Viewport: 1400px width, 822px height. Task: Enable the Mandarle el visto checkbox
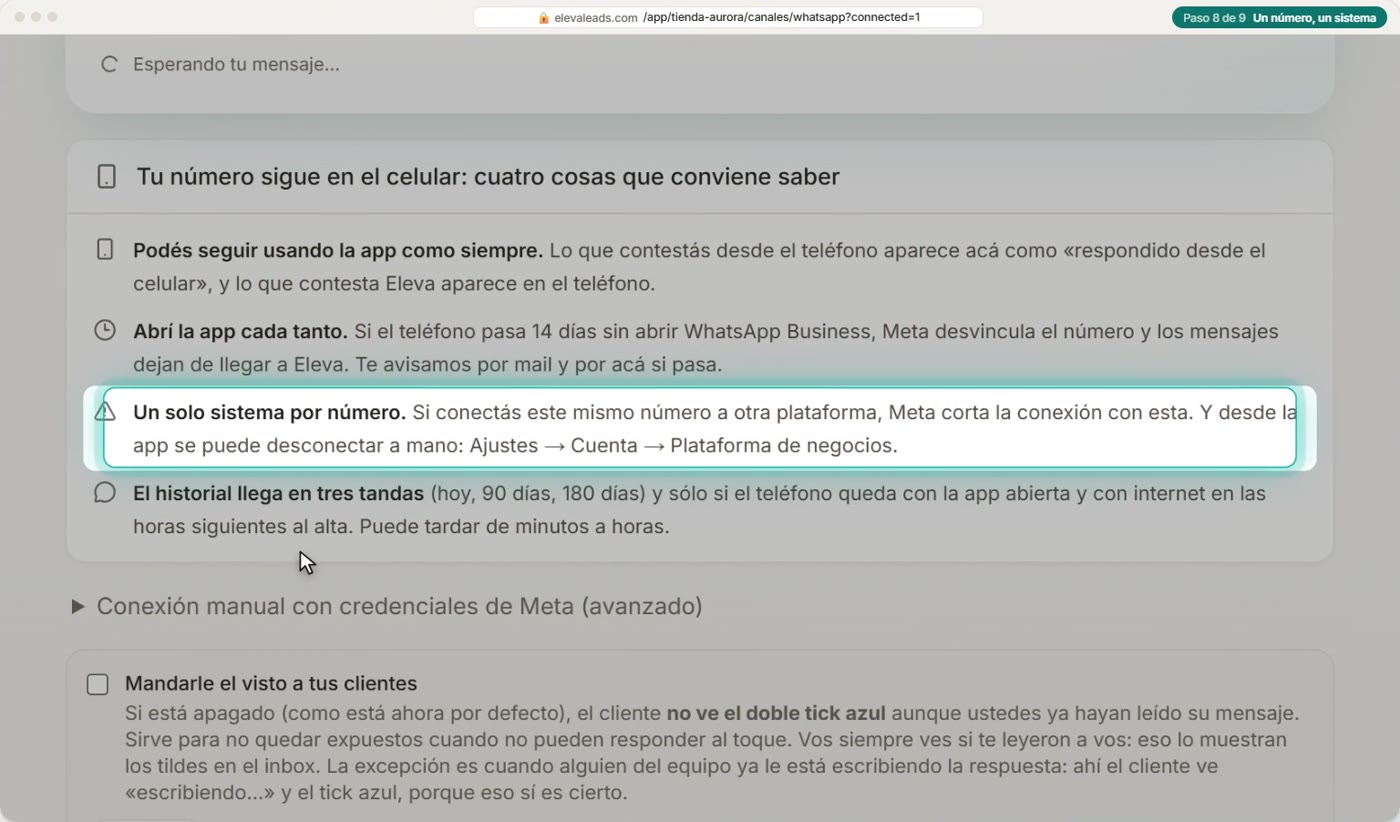pyautogui.click(x=97, y=685)
